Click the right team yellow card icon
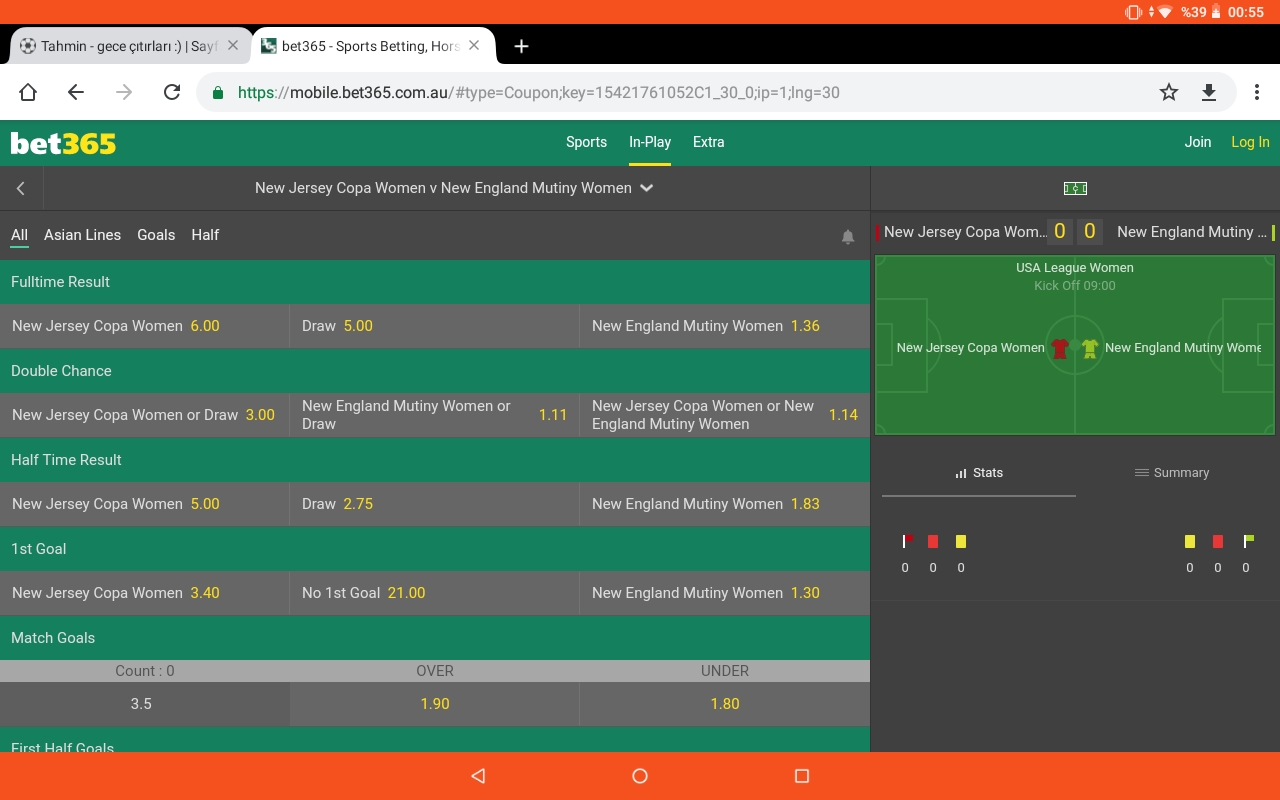1280x800 pixels. click(x=1190, y=541)
